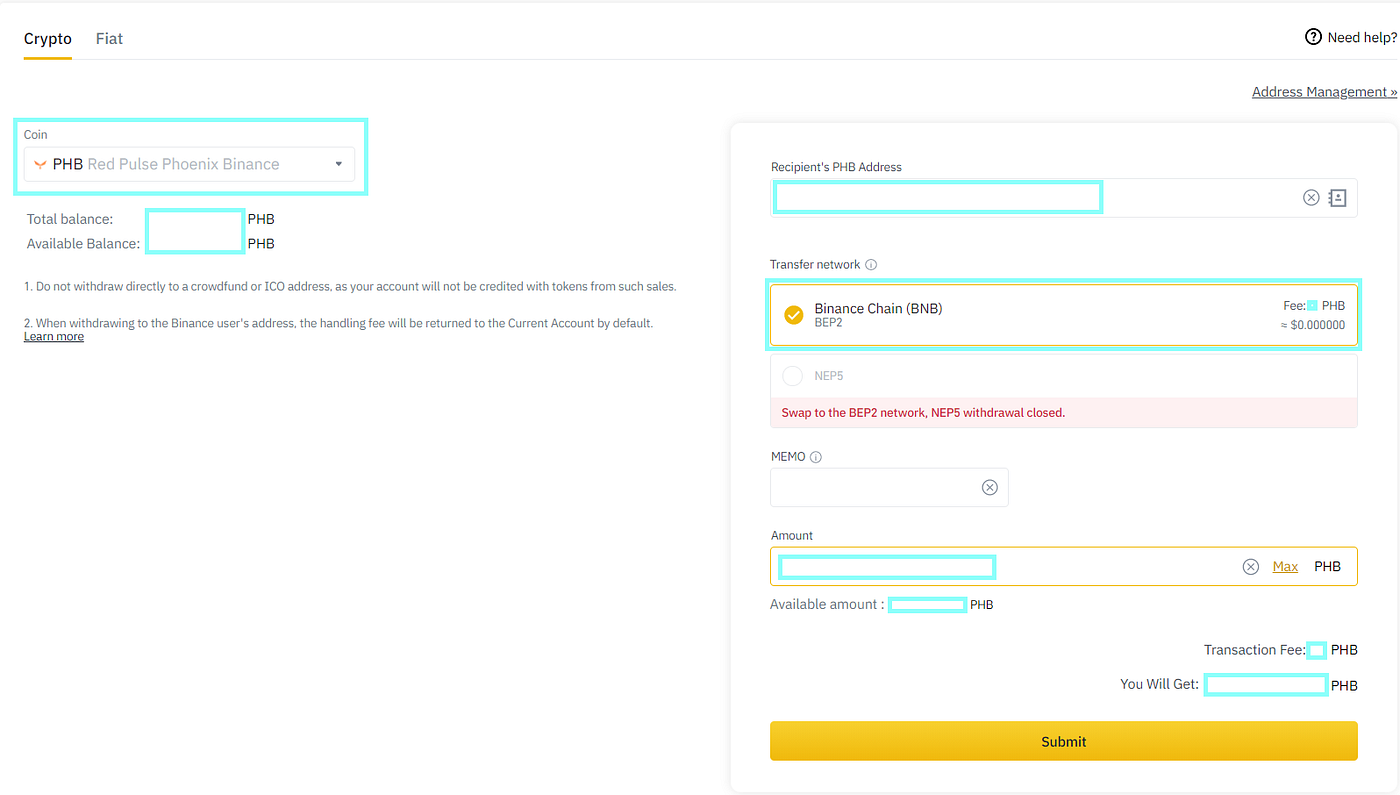Select the Binance Chain (BNB) BEP2 network option

coord(1063,315)
